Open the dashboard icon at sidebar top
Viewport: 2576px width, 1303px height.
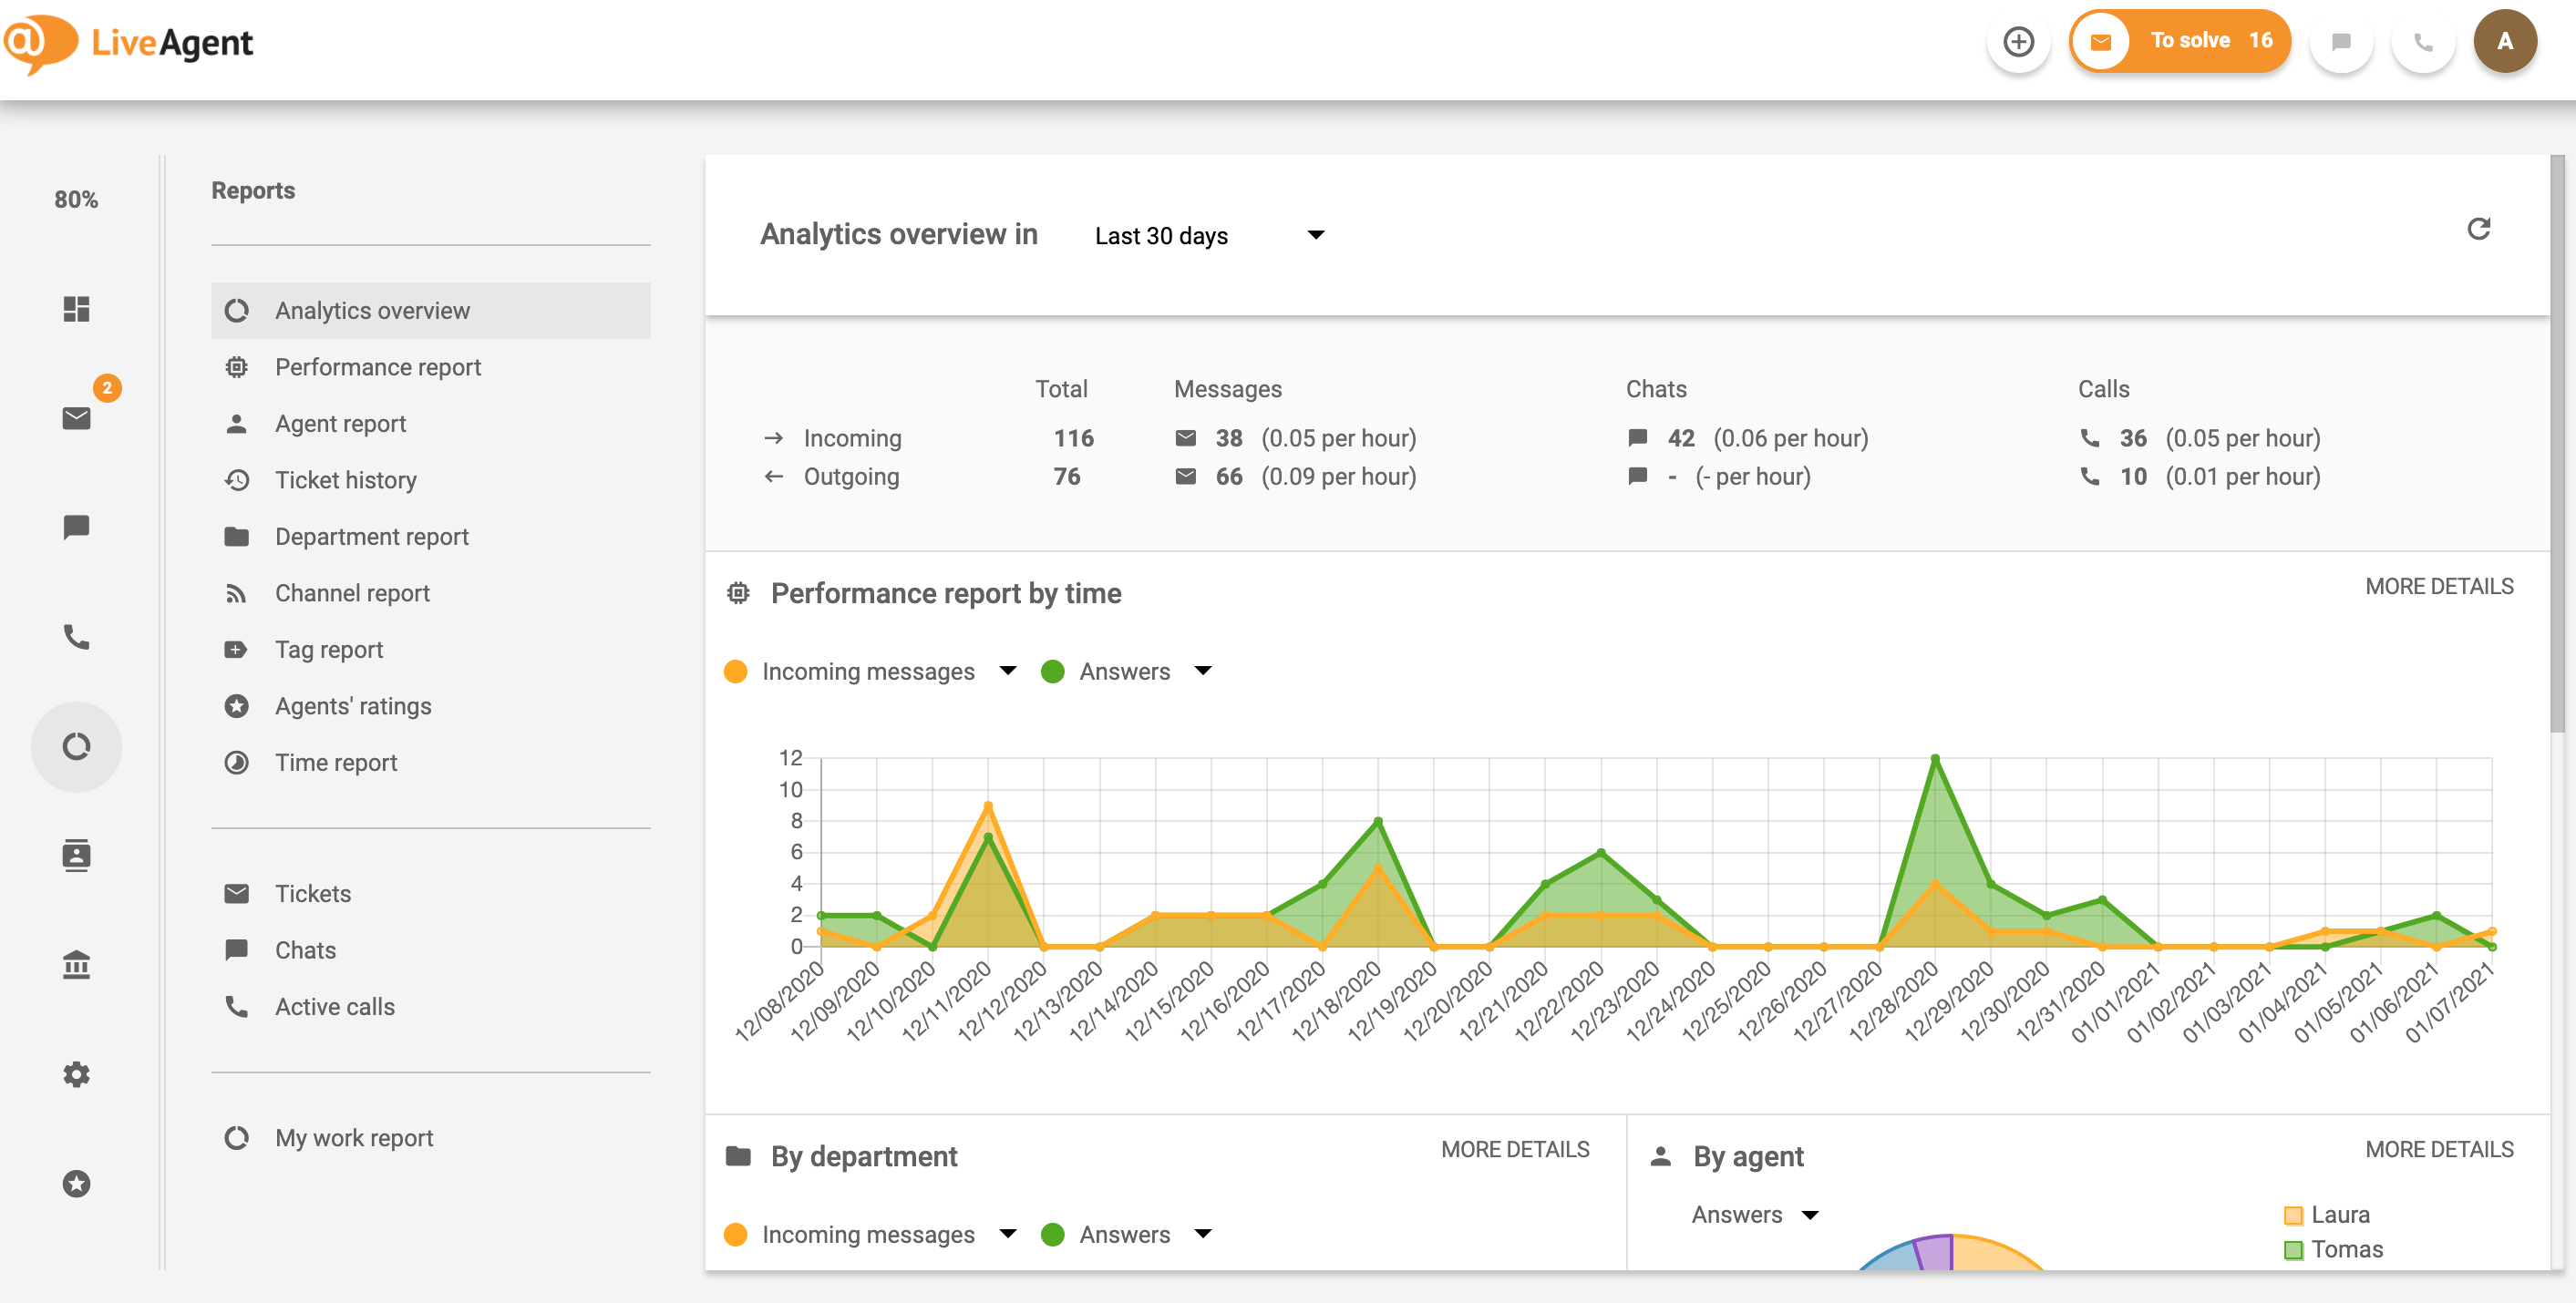pyautogui.click(x=77, y=309)
